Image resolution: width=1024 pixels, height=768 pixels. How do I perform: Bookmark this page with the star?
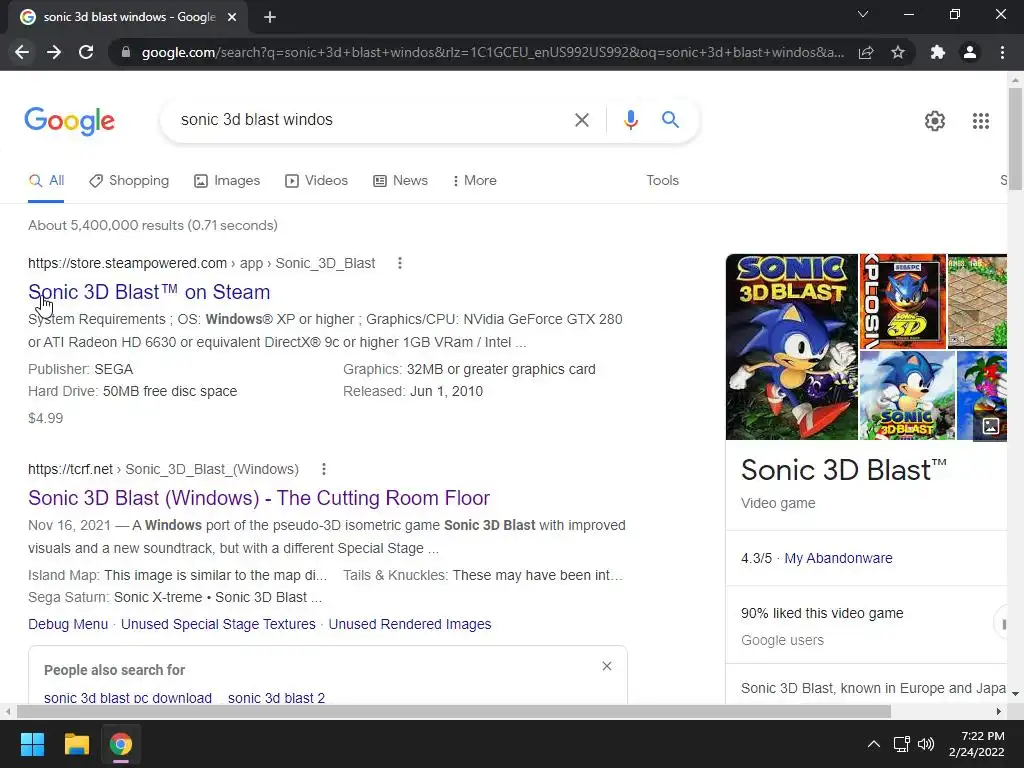click(898, 52)
